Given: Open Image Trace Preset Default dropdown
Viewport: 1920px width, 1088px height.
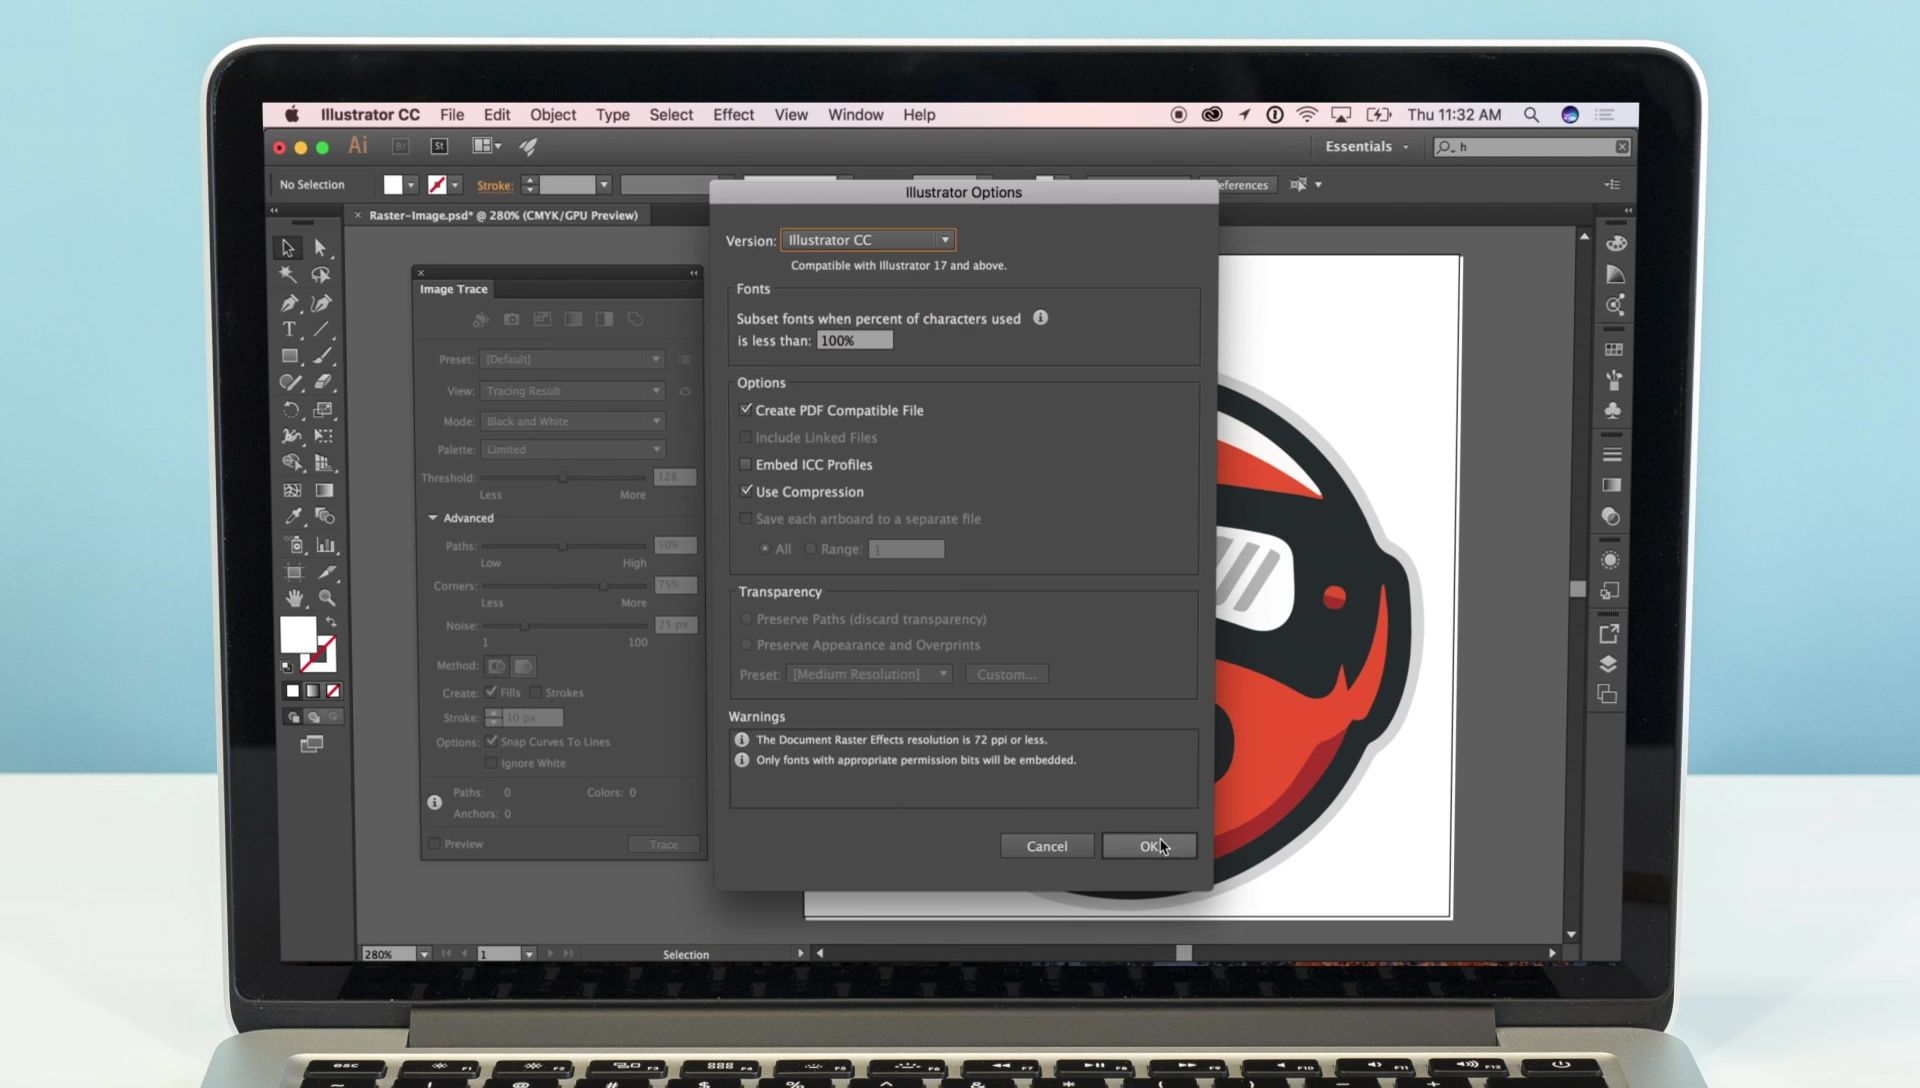Looking at the screenshot, I should pos(571,359).
